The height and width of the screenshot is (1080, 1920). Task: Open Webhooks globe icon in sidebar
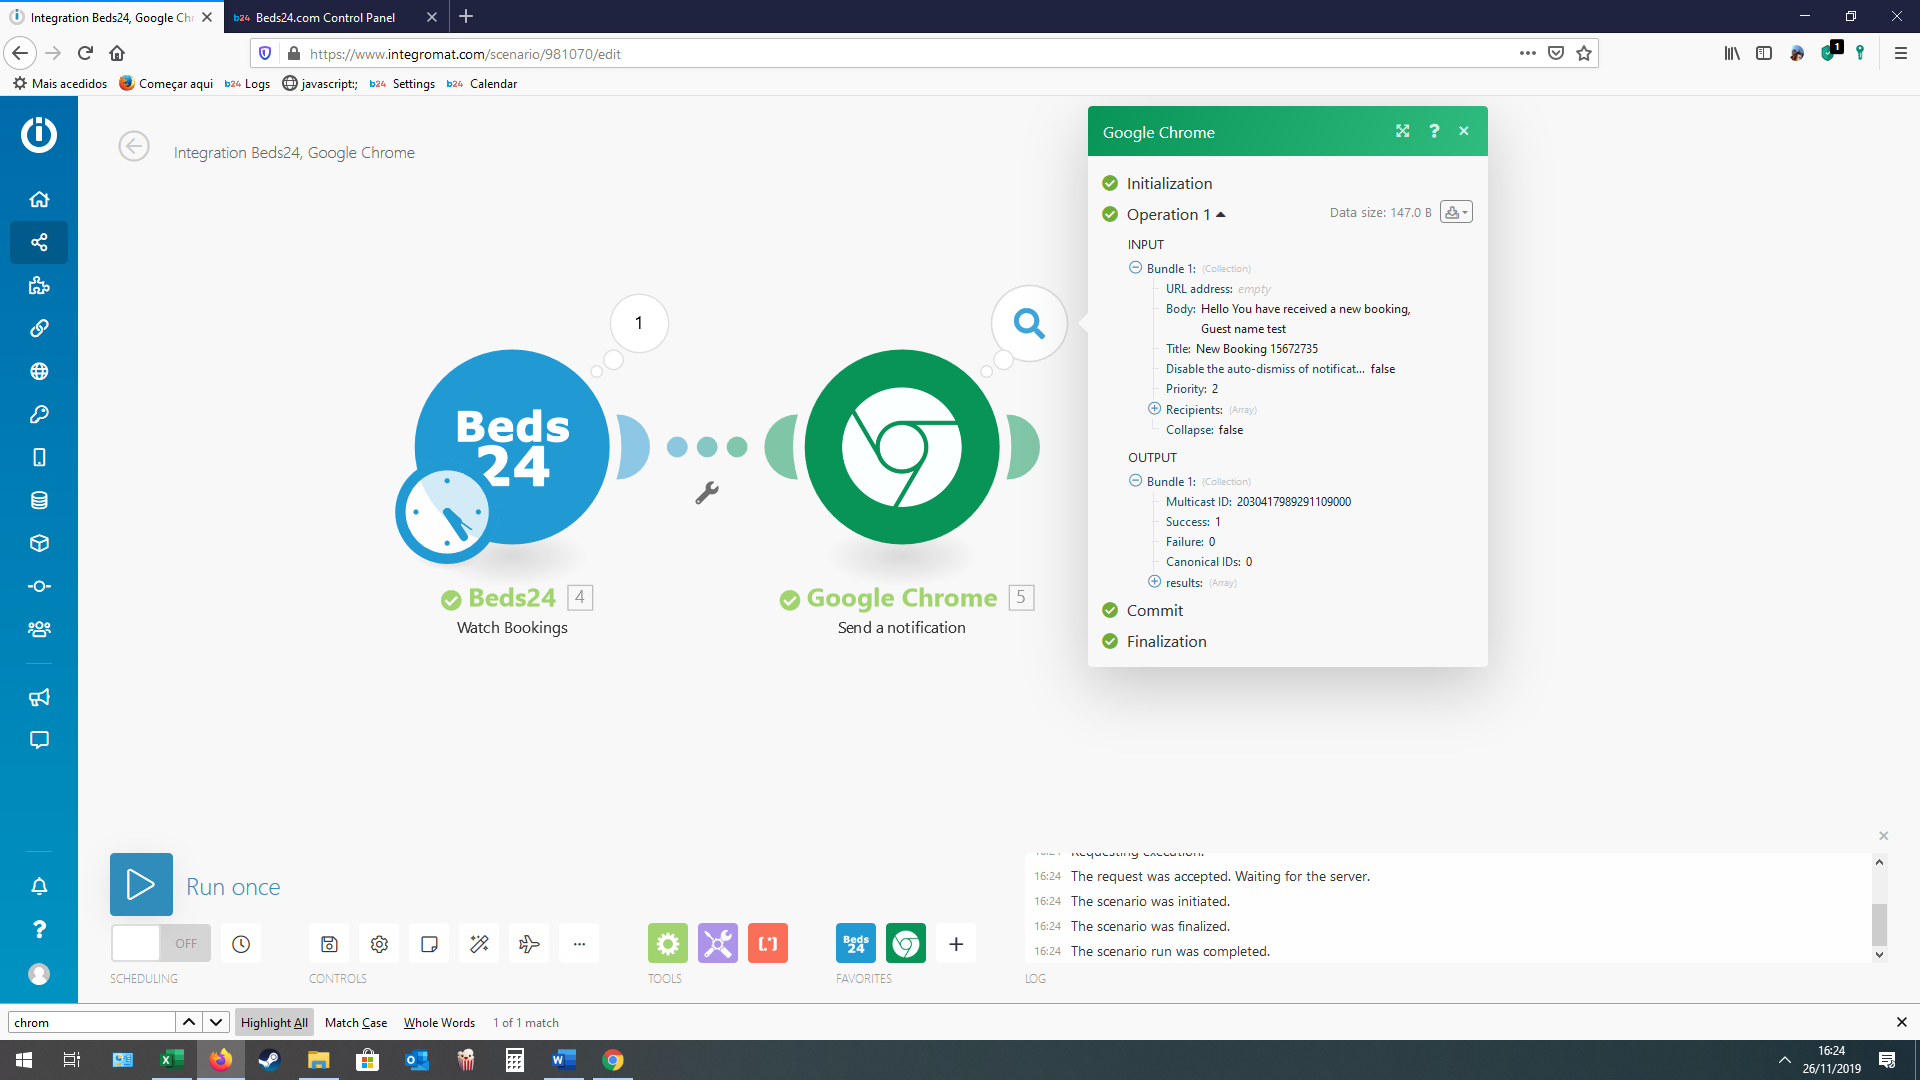pos(39,371)
